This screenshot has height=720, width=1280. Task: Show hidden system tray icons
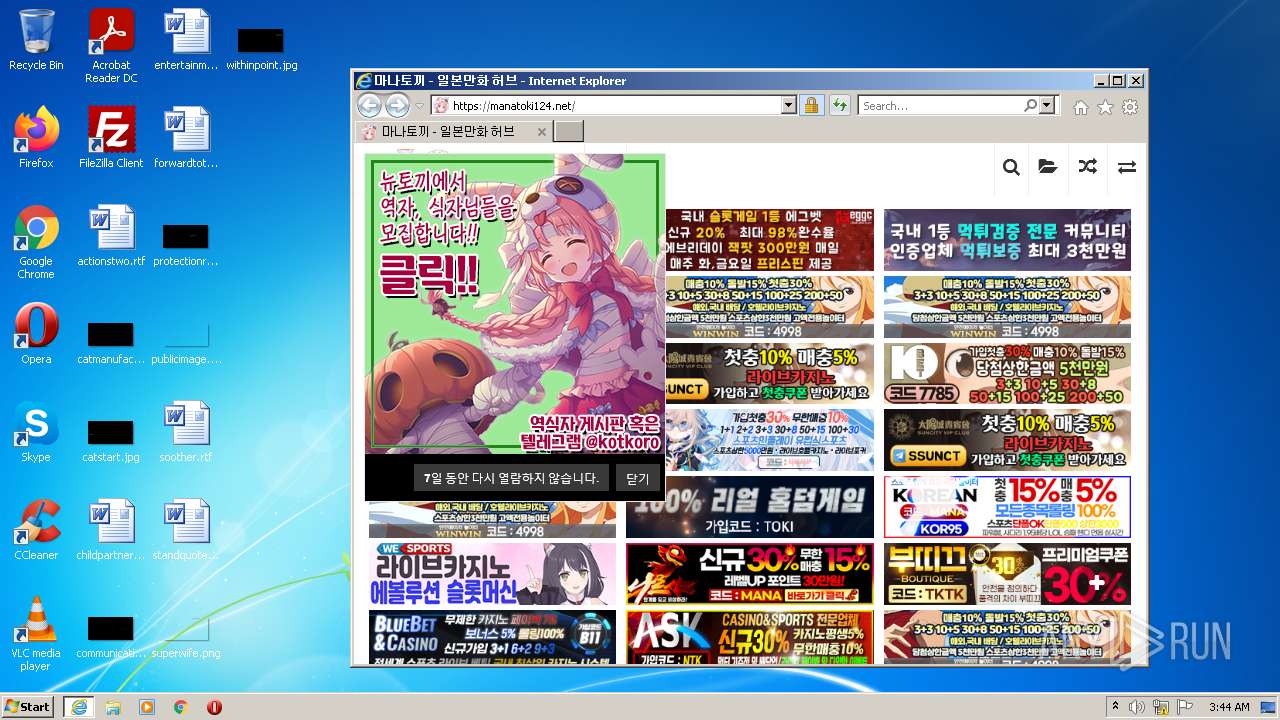pos(1115,707)
